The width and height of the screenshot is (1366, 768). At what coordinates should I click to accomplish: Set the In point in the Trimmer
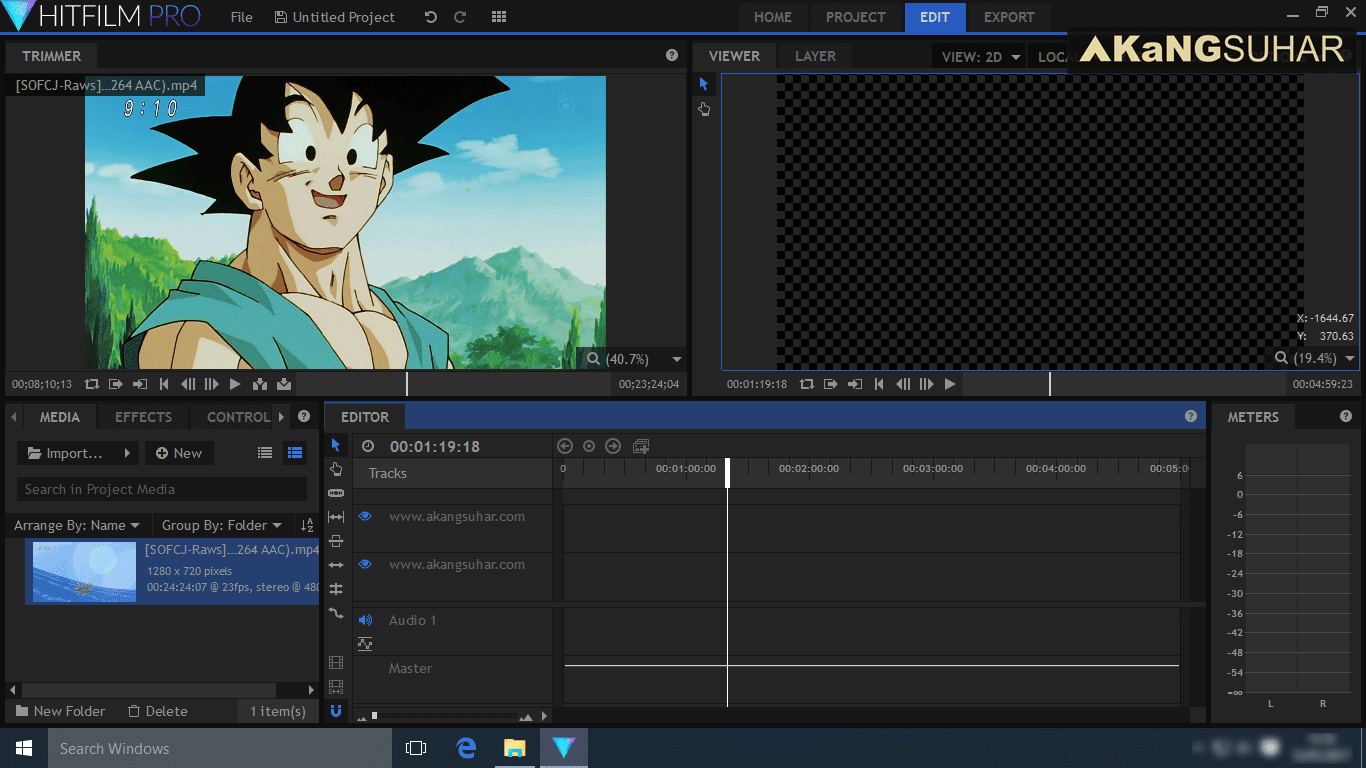[116, 384]
